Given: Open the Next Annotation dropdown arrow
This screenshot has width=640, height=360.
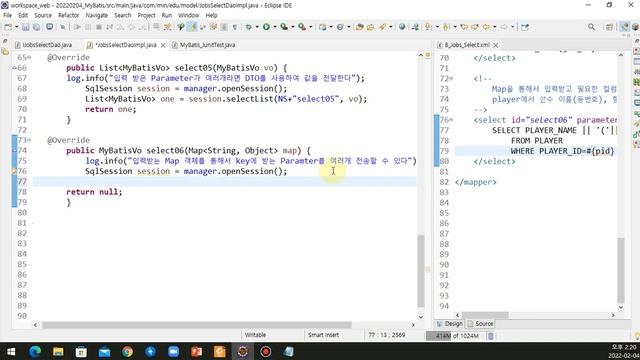Looking at the screenshot, I should point(437,27).
